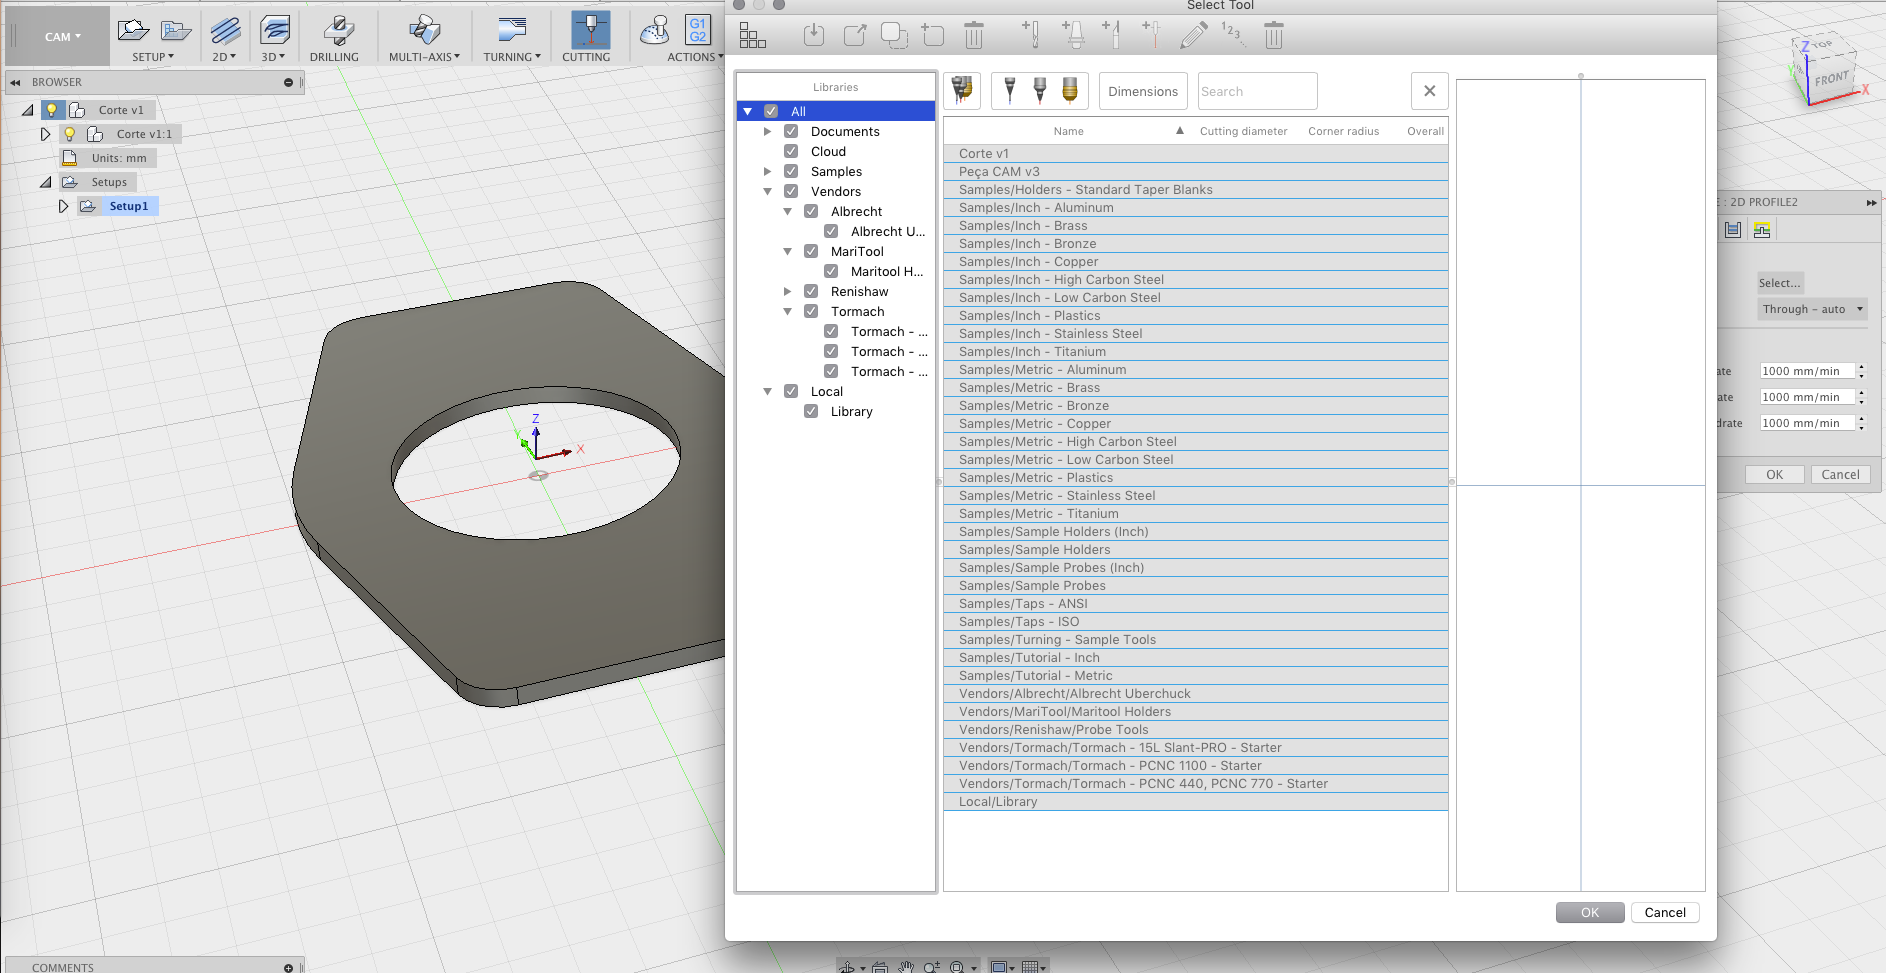
Task: Expand the Setup1 browser node
Action: [x=63, y=206]
